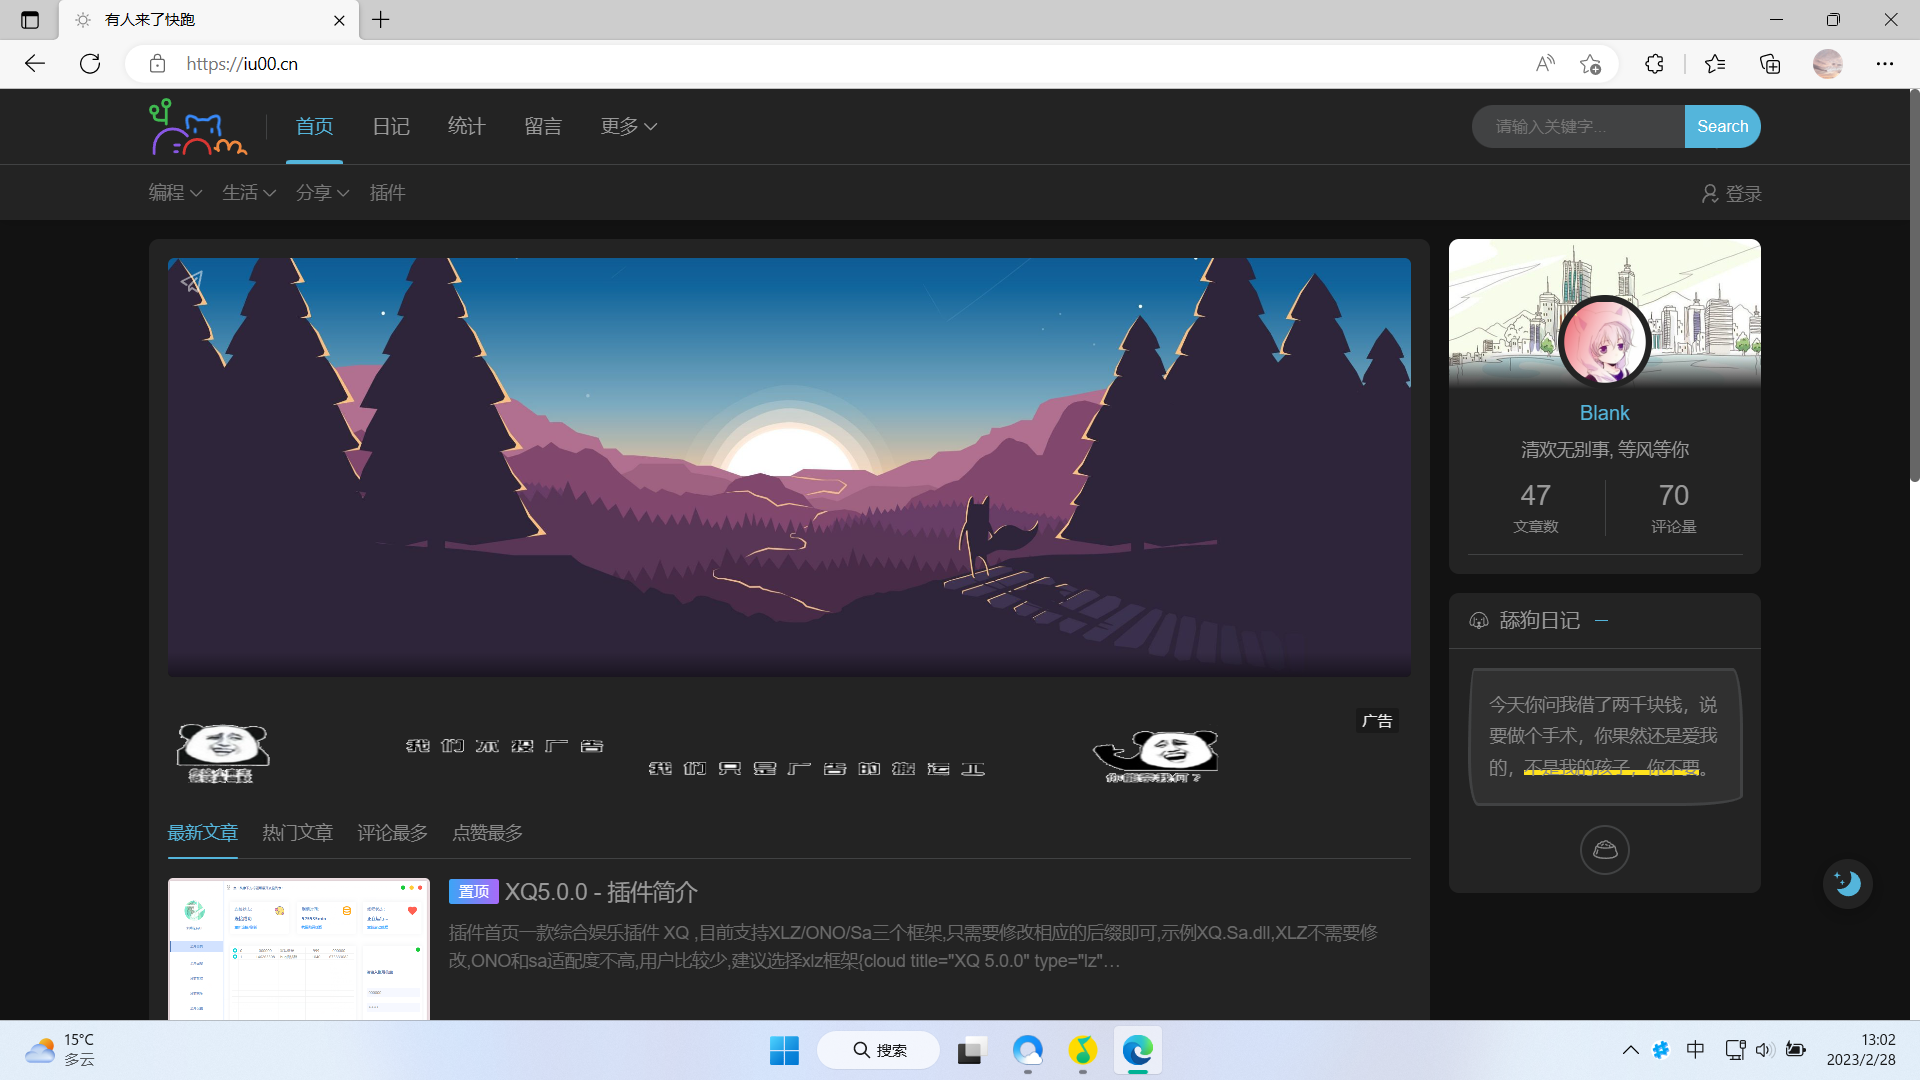Open the browser profile avatar
This screenshot has height=1080, width=1920.
pyautogui.click(x=1828, y=64)
